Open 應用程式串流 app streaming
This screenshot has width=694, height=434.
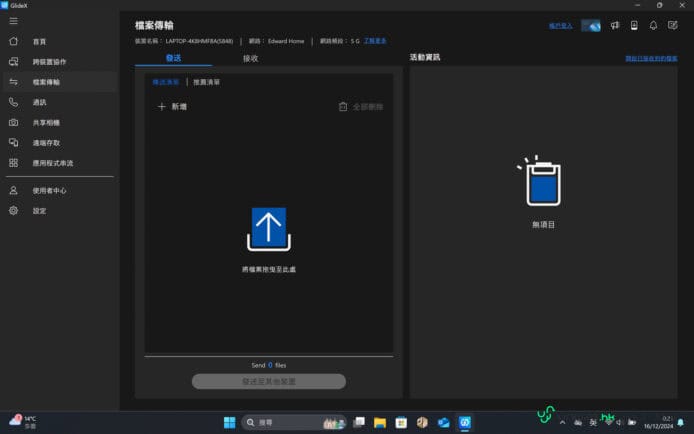tap(52, 163)
